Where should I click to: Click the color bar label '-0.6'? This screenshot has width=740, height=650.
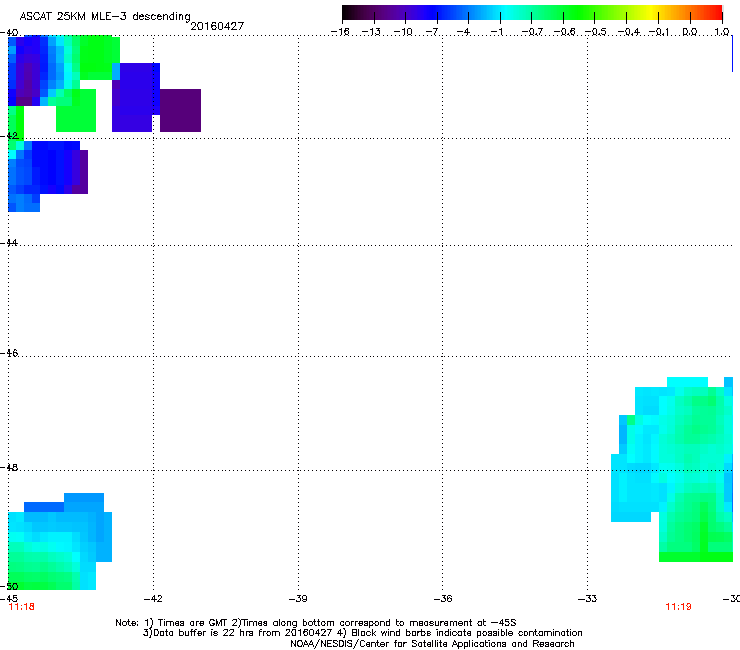point(564,32)
